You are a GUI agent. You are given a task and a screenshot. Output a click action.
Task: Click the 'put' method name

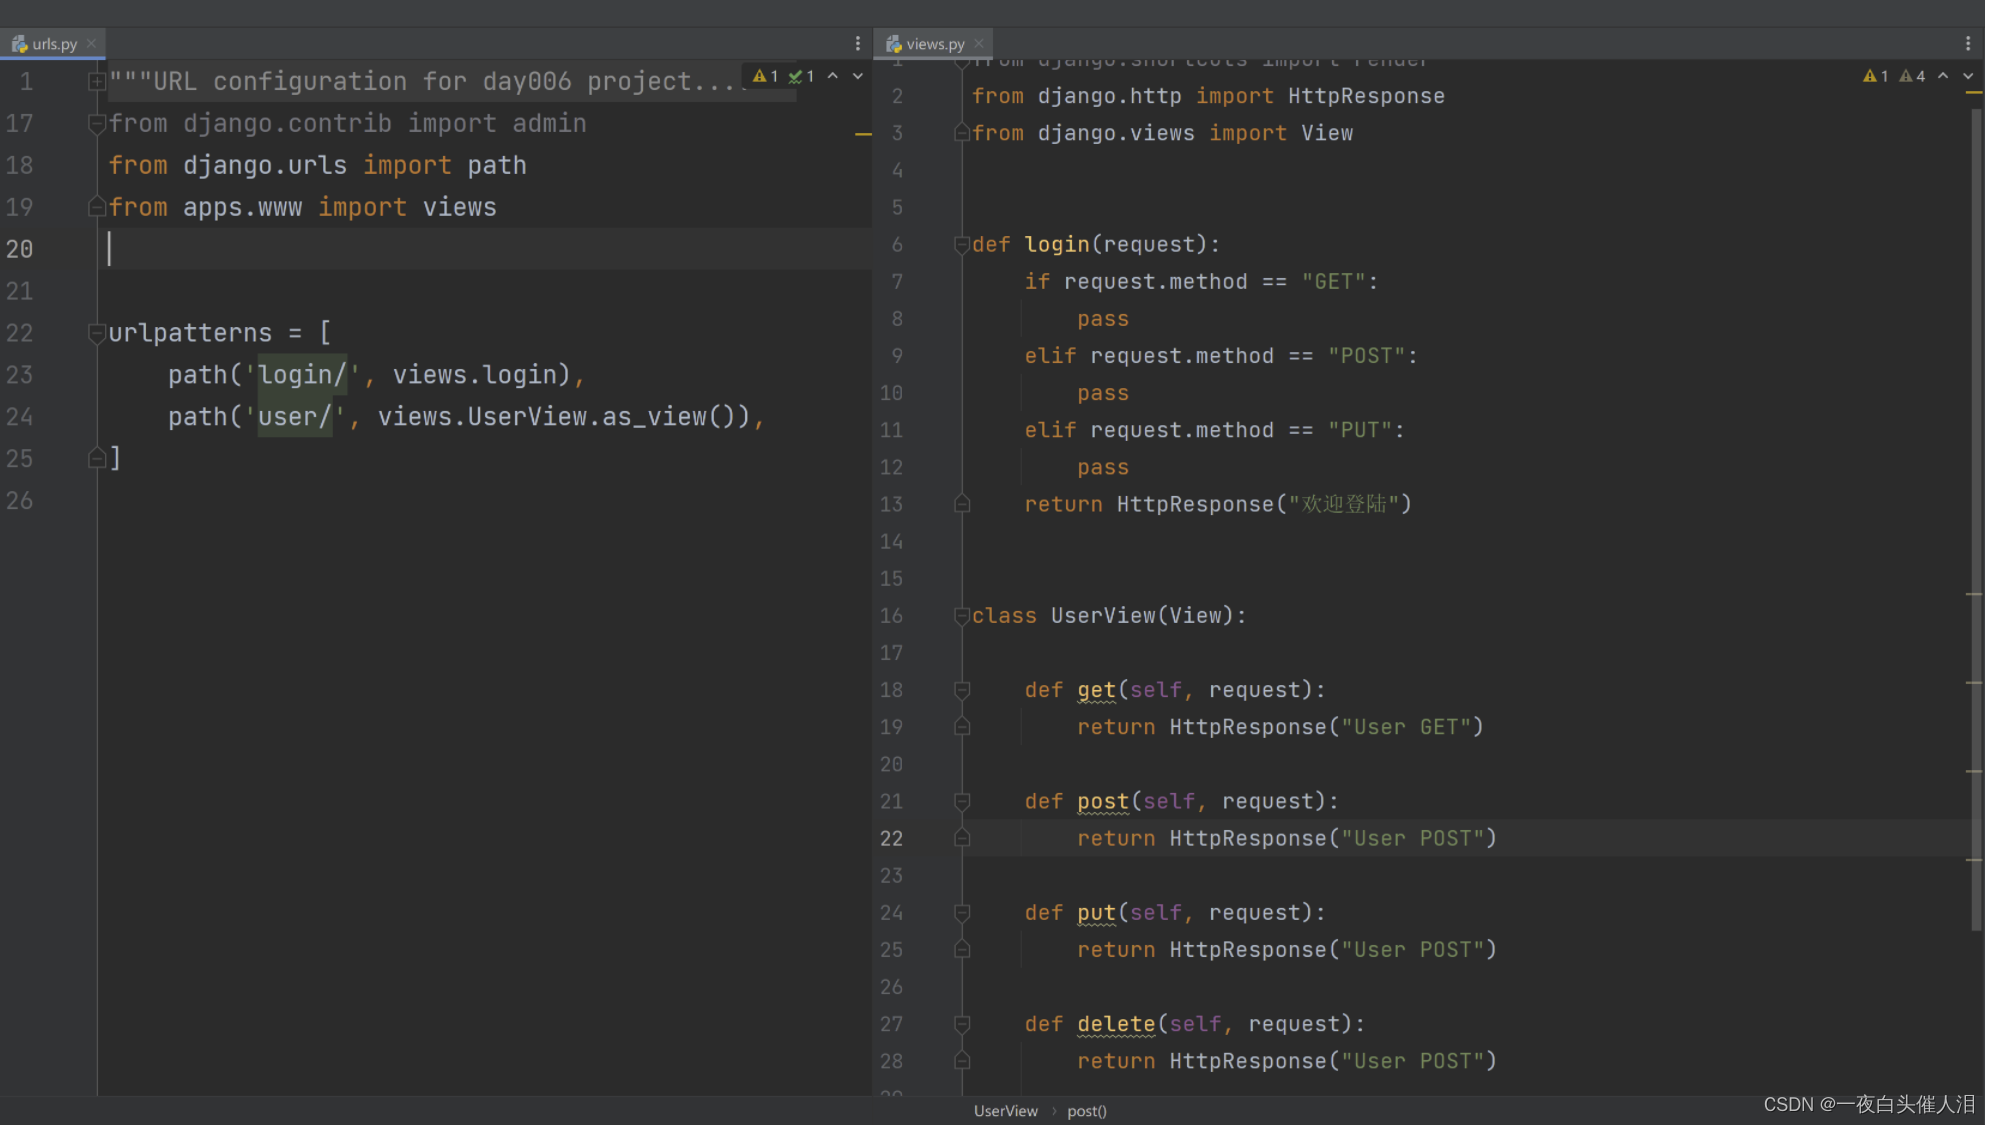coord(1096,912)
